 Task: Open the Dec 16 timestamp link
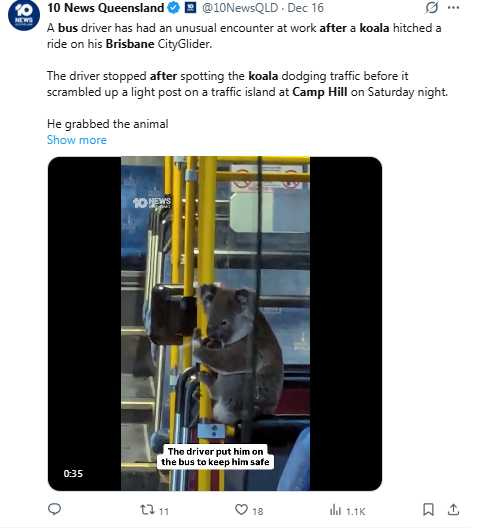305,8
